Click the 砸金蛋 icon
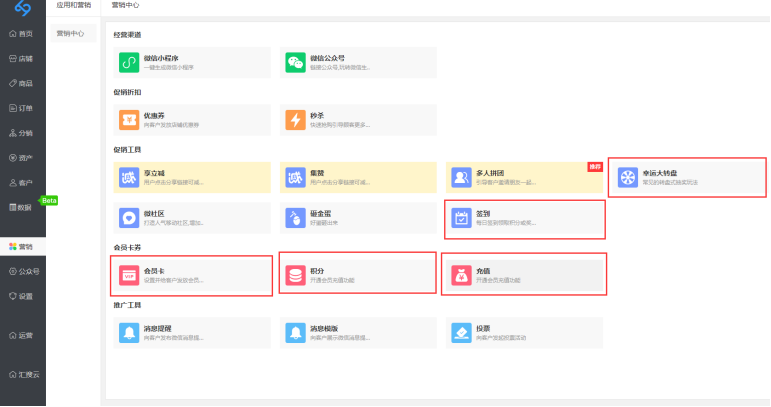This screenshot has width=771, height=407. (x=295, y=217)
